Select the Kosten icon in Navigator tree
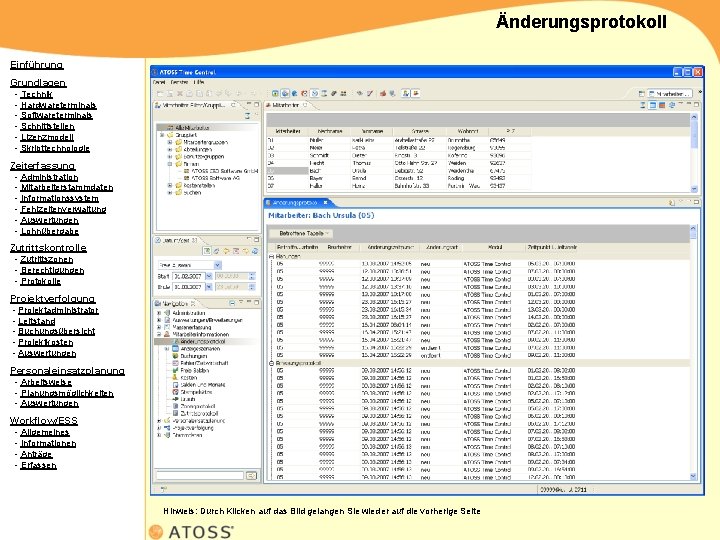This screenshot has height=540, width=720. click(175, 377)
